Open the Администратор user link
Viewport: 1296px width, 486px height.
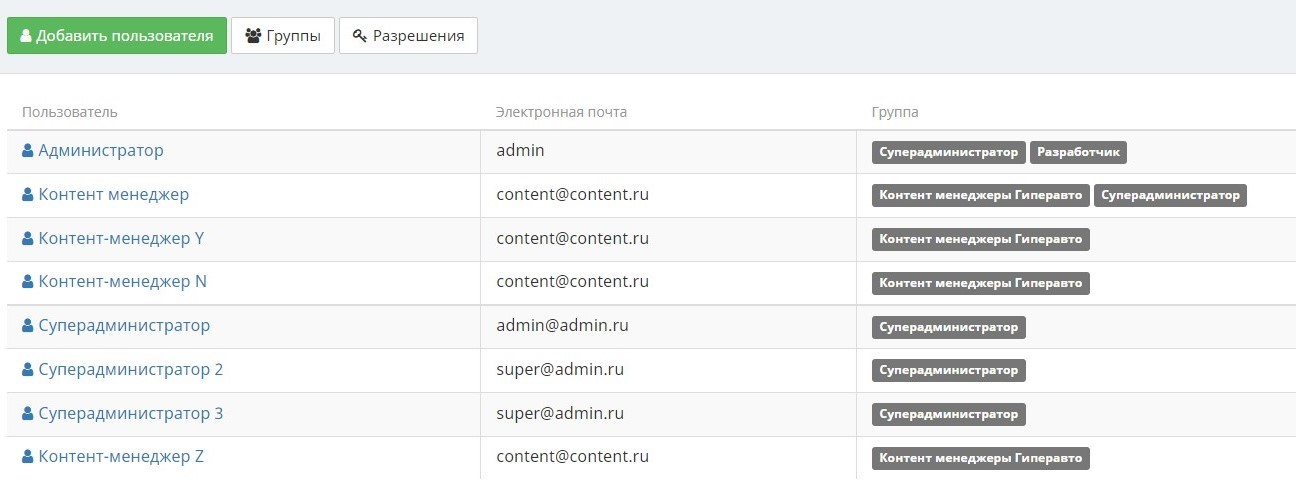pos(100,151)
